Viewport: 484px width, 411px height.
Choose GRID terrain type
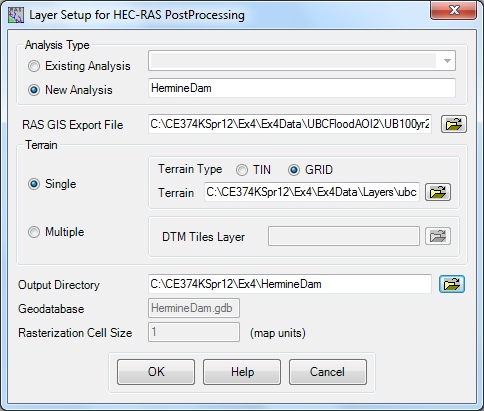click(x=294, y=170)
